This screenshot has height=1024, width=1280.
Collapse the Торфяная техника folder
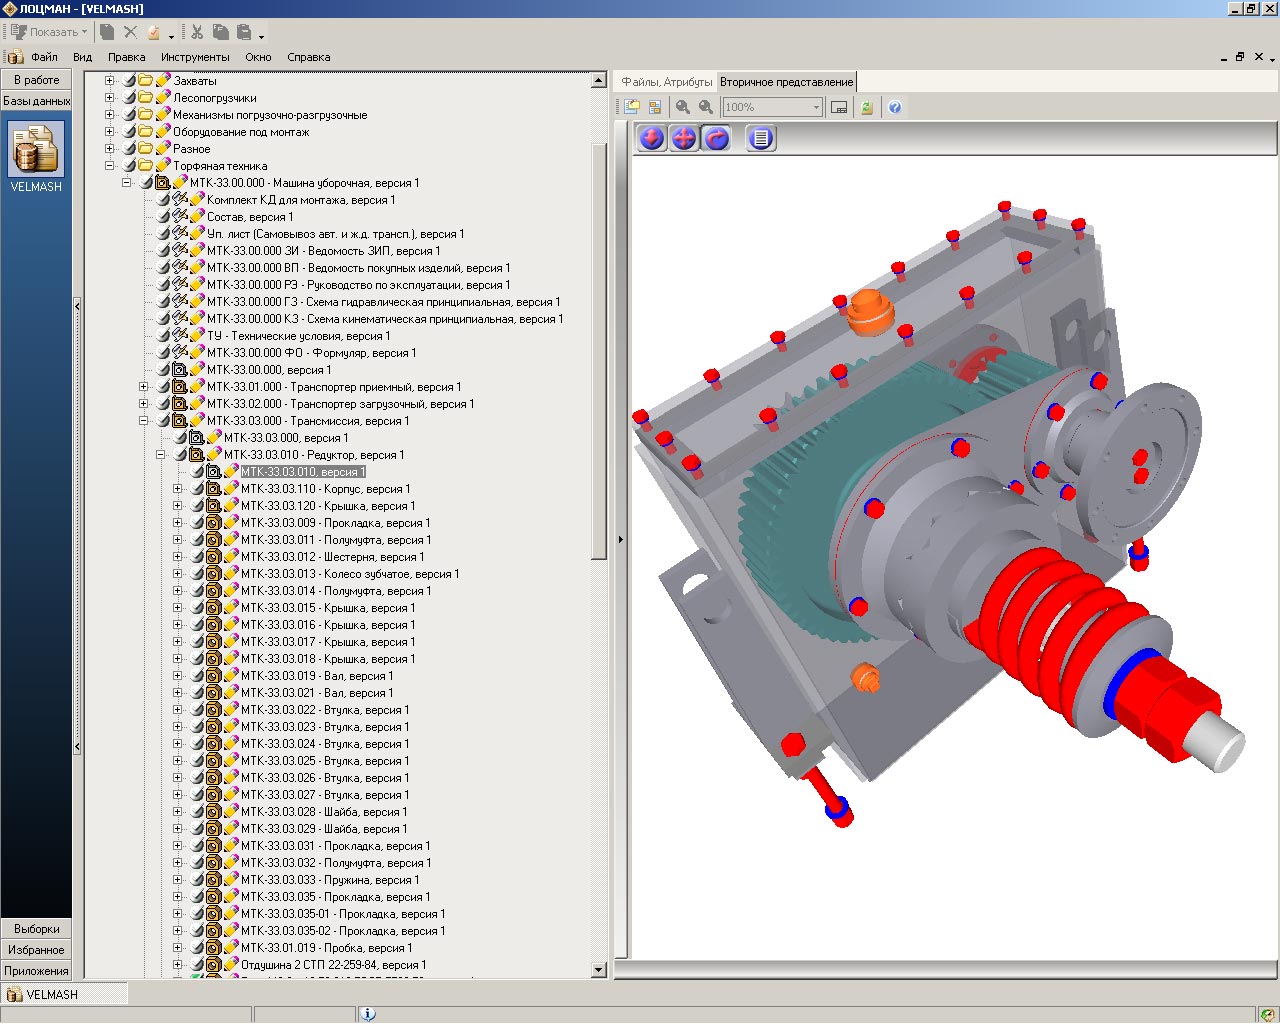coord(110,166)
